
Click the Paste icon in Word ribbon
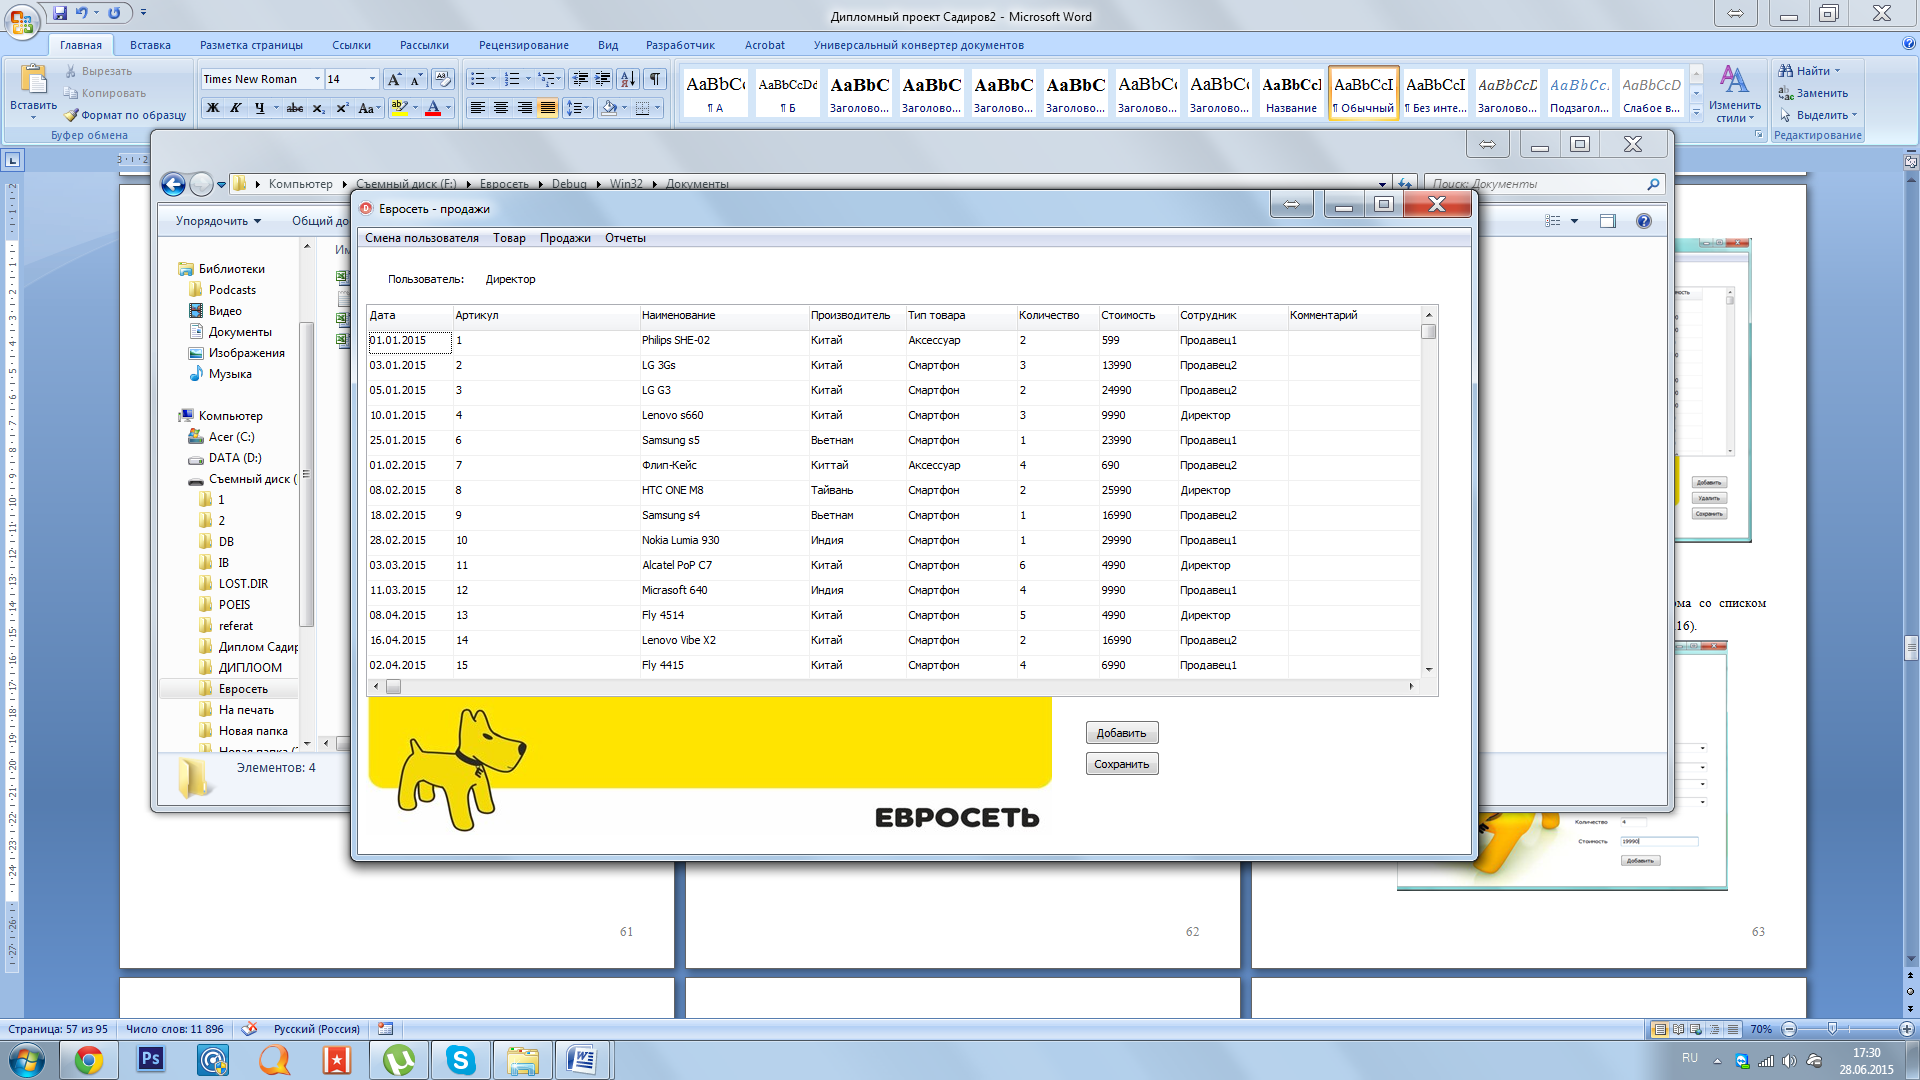click(33, 79)
